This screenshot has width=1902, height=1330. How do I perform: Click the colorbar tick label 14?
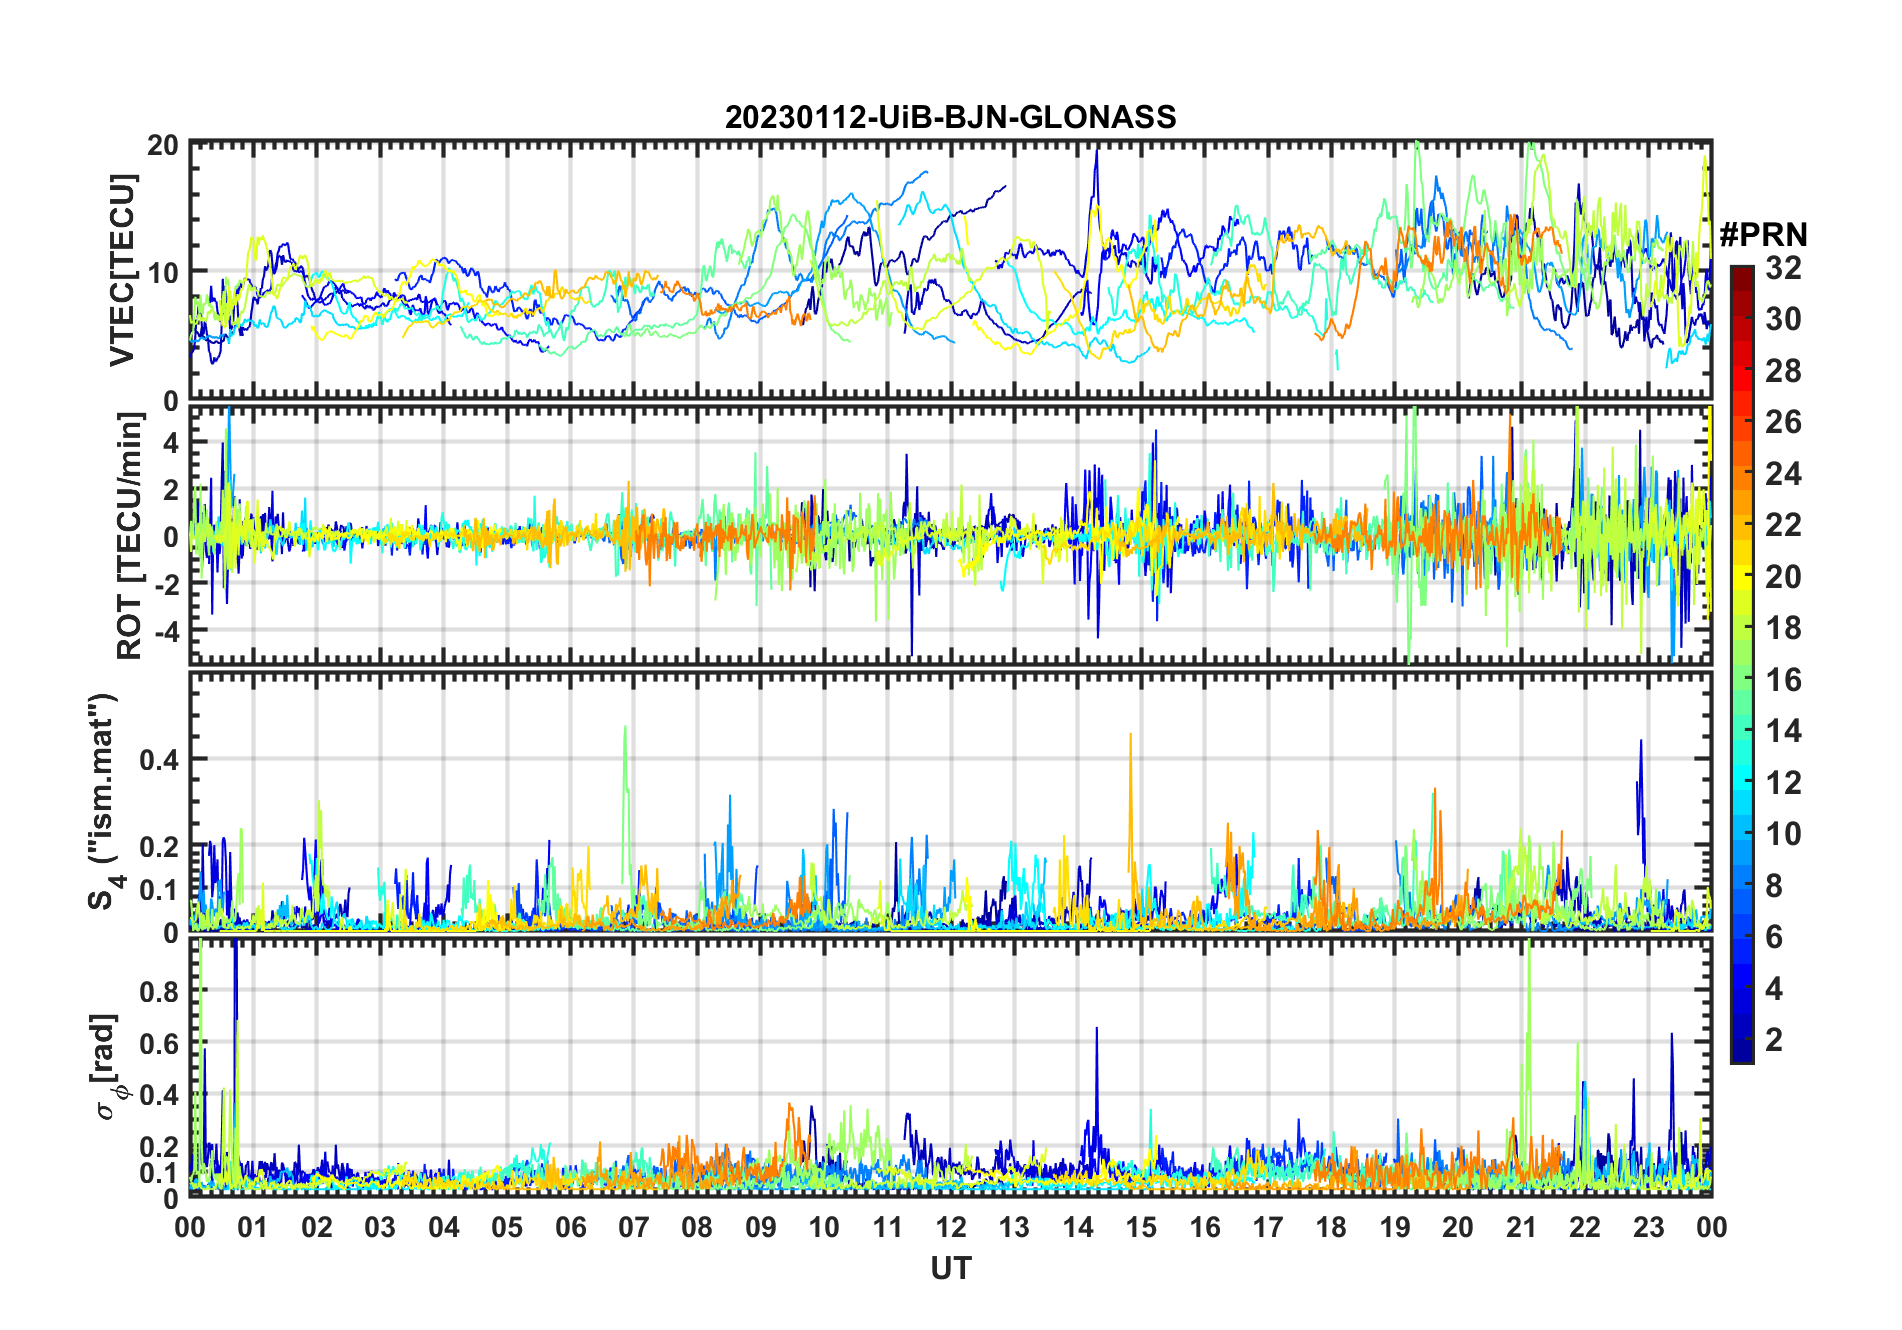[x=1783, y=731]
